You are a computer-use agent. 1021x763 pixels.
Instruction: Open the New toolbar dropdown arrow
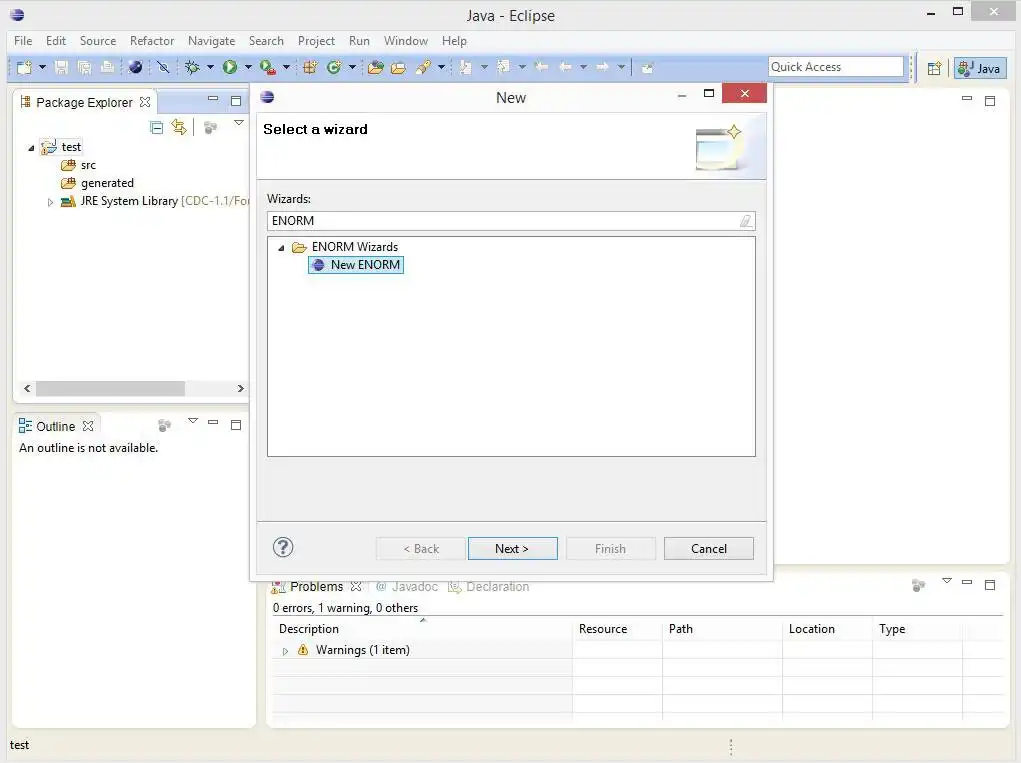click(42, 67)
